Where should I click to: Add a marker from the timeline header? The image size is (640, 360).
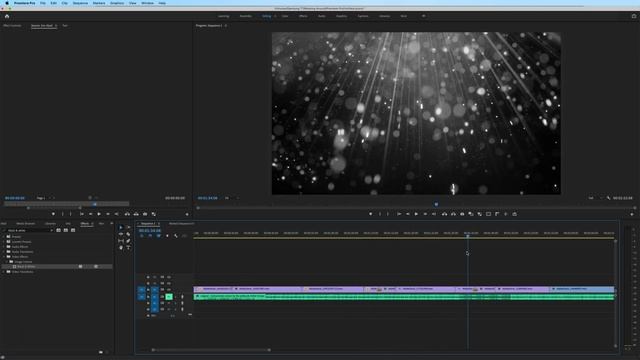167,236
